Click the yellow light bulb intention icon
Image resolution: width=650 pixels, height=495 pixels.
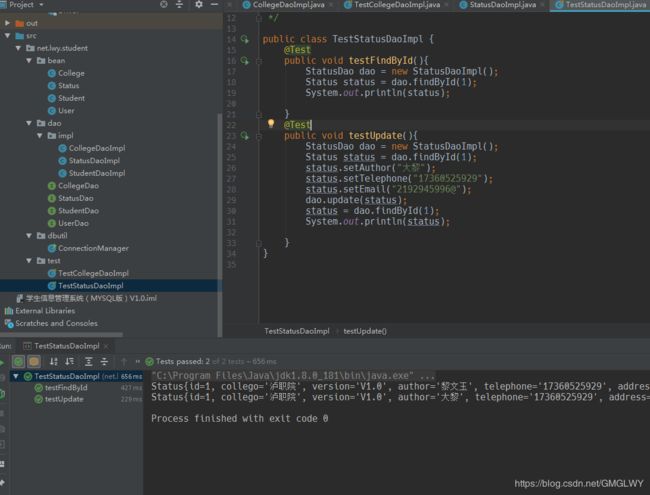tap(271, 124)
